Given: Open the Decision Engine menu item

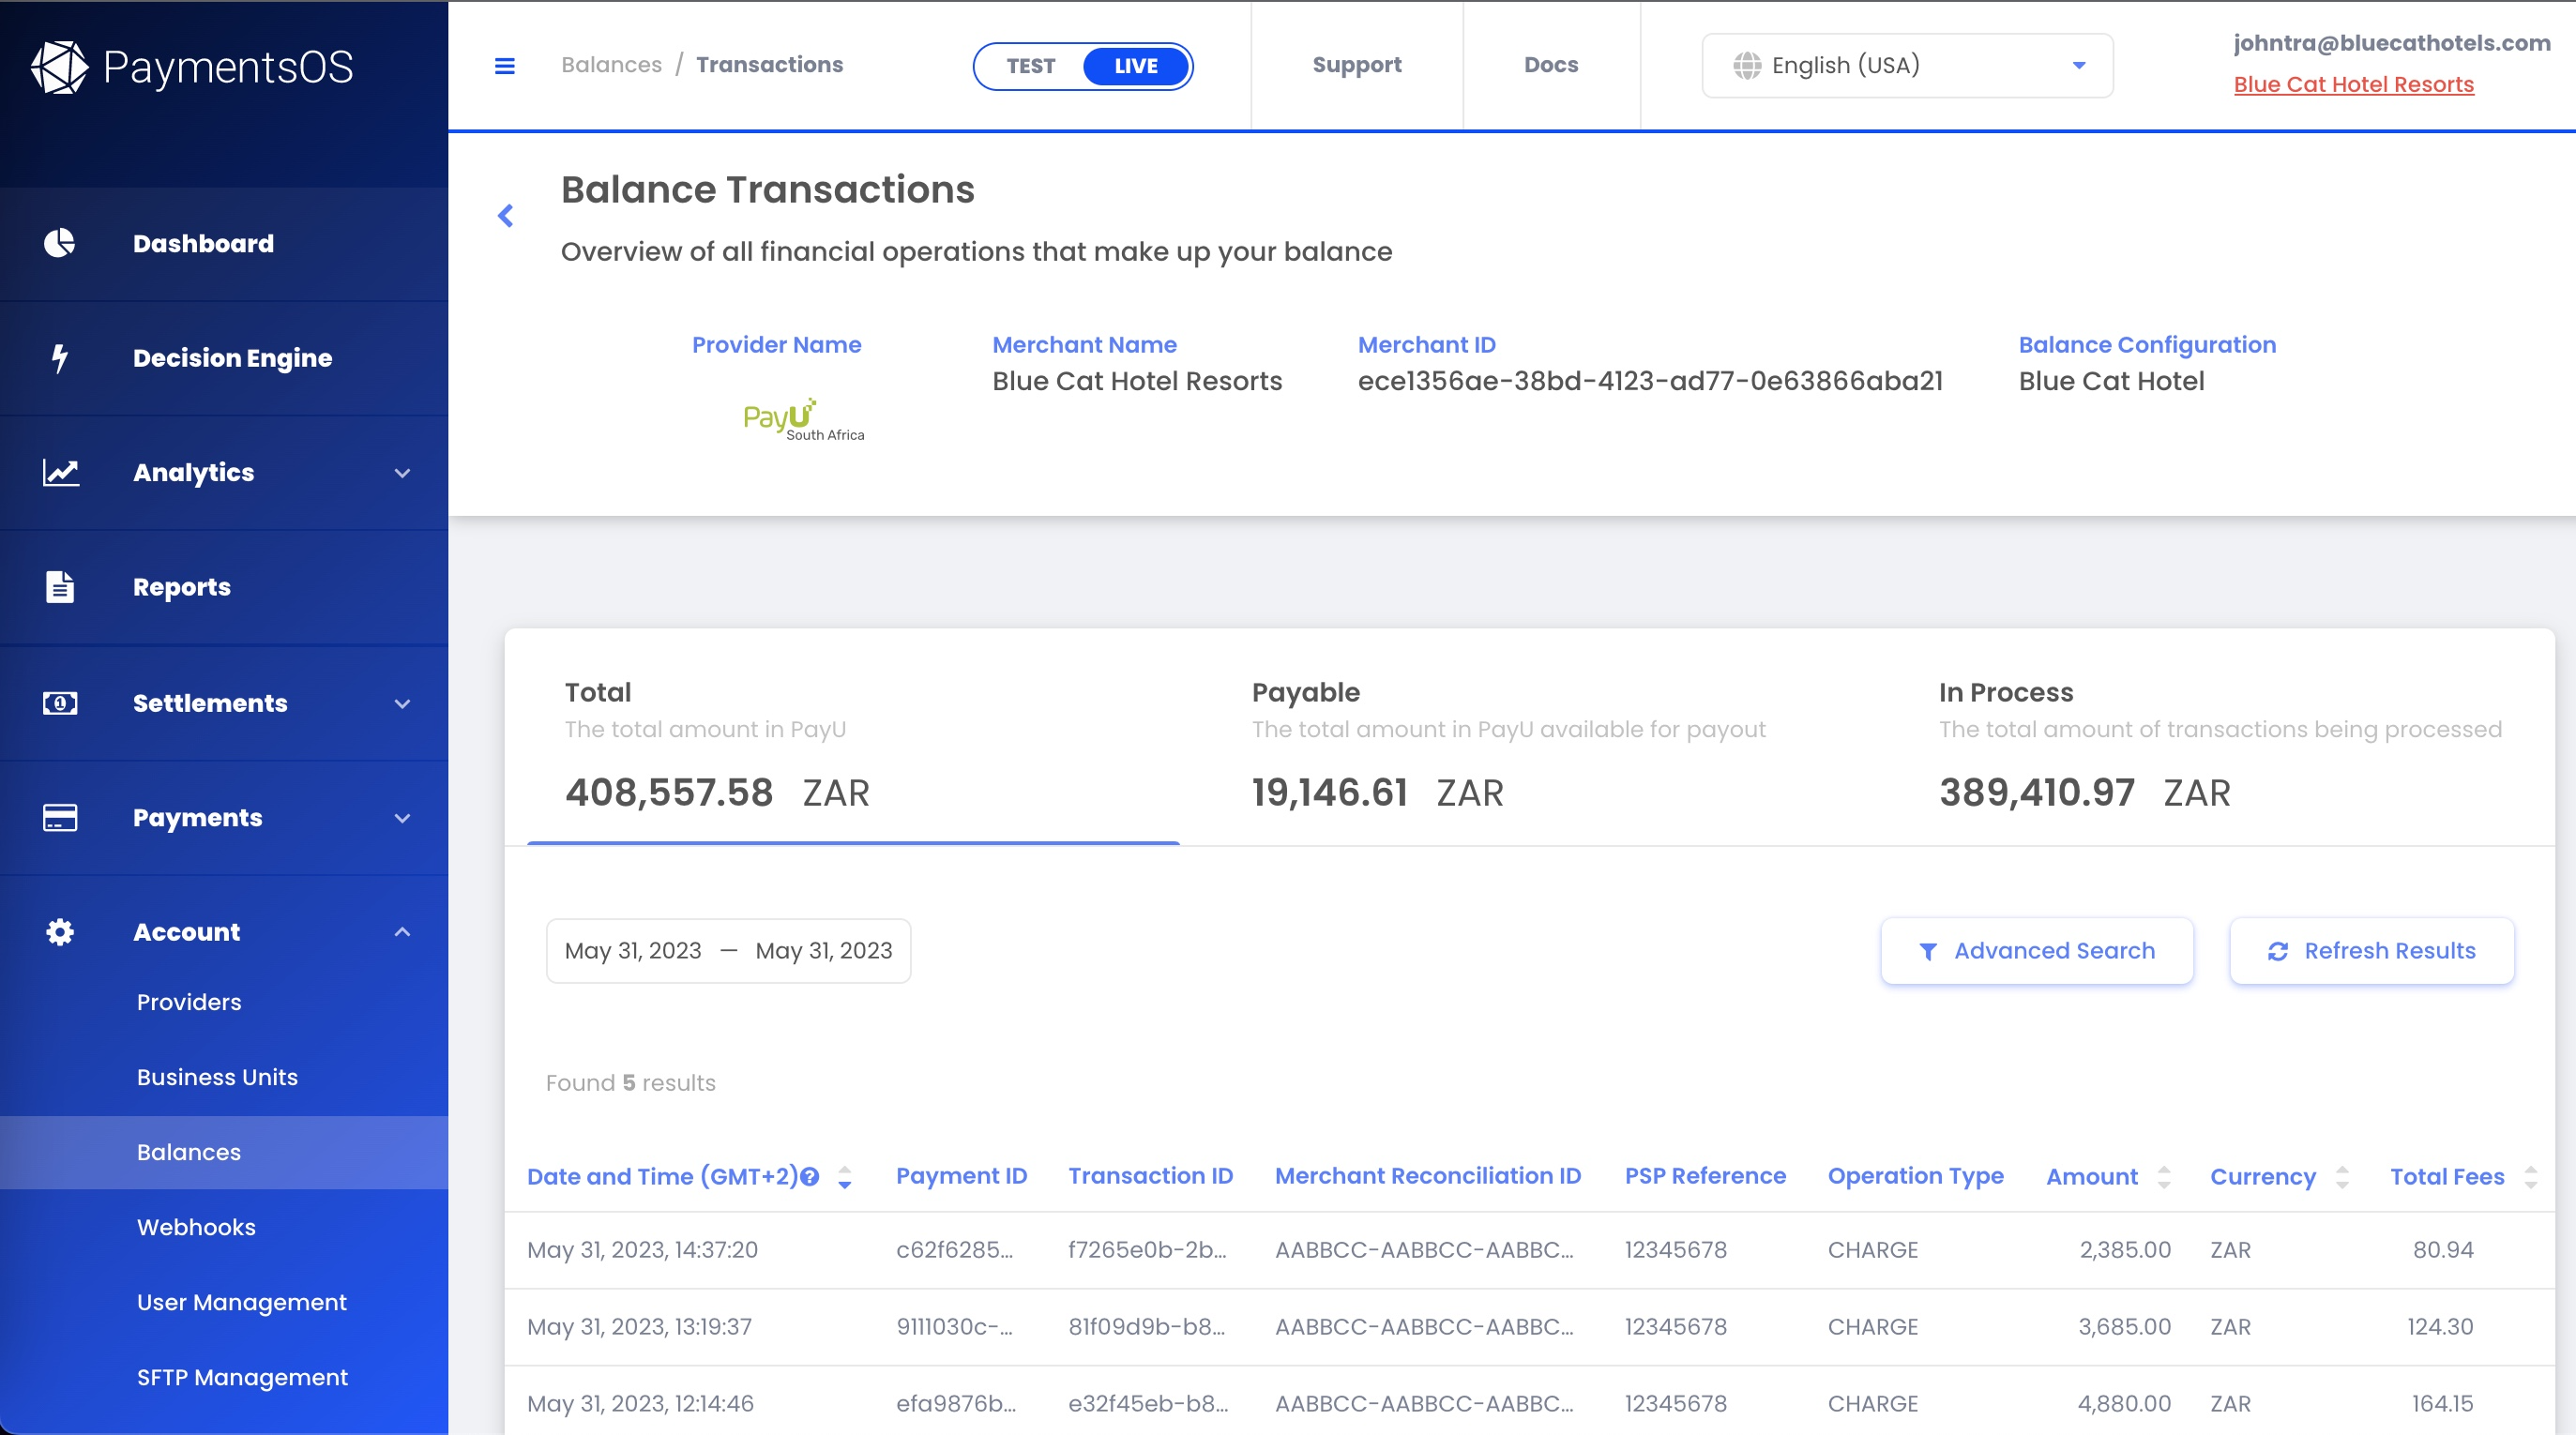Looking at the screenshot, I should click(224, 358).
